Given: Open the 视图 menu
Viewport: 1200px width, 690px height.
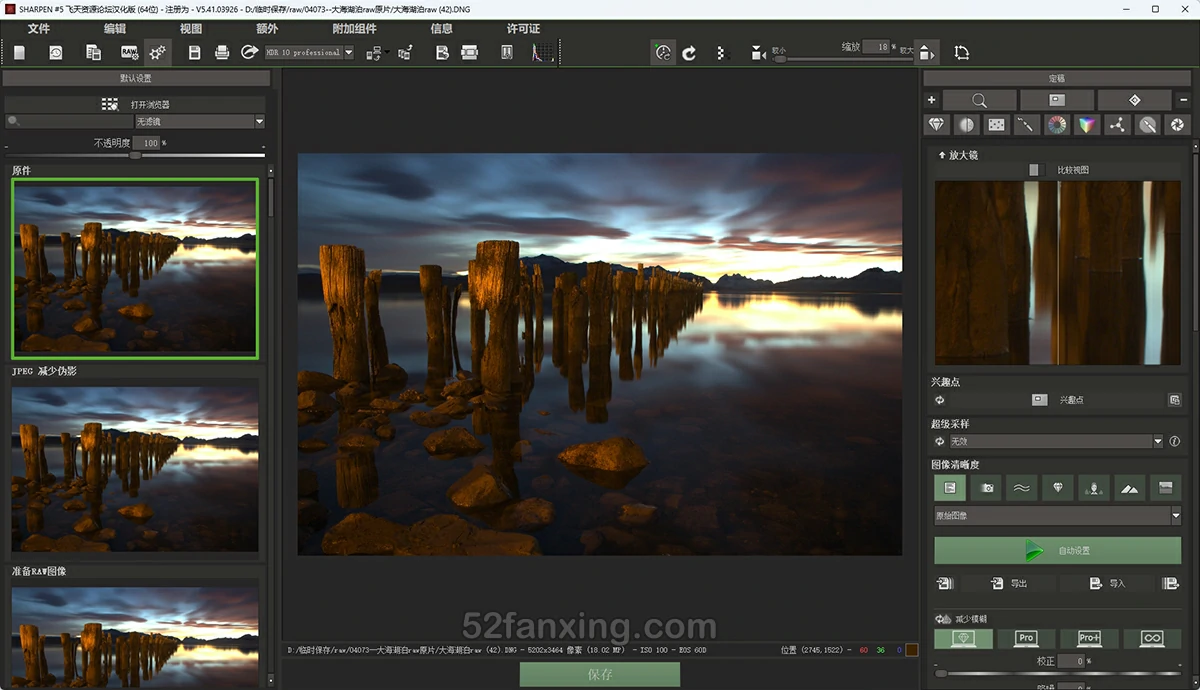Looking at the screenshot, I should (x=191, y=29).
